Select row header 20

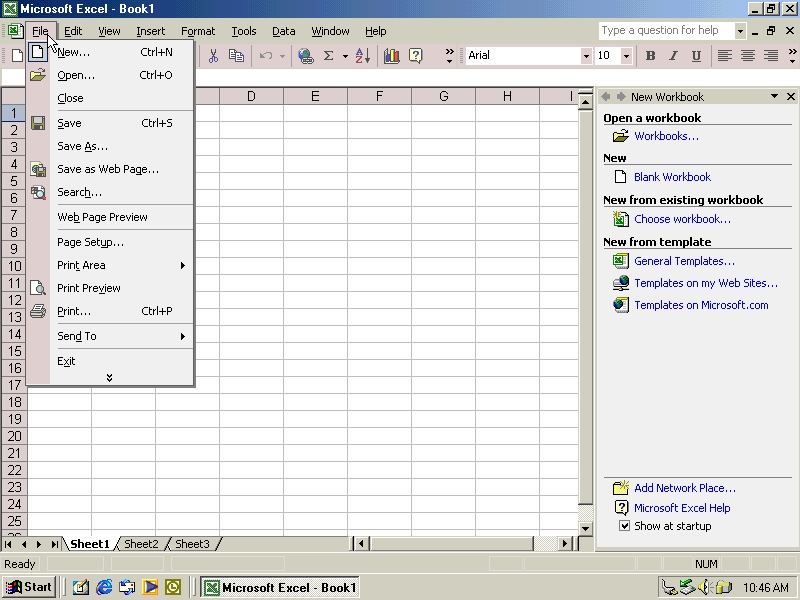14,436
